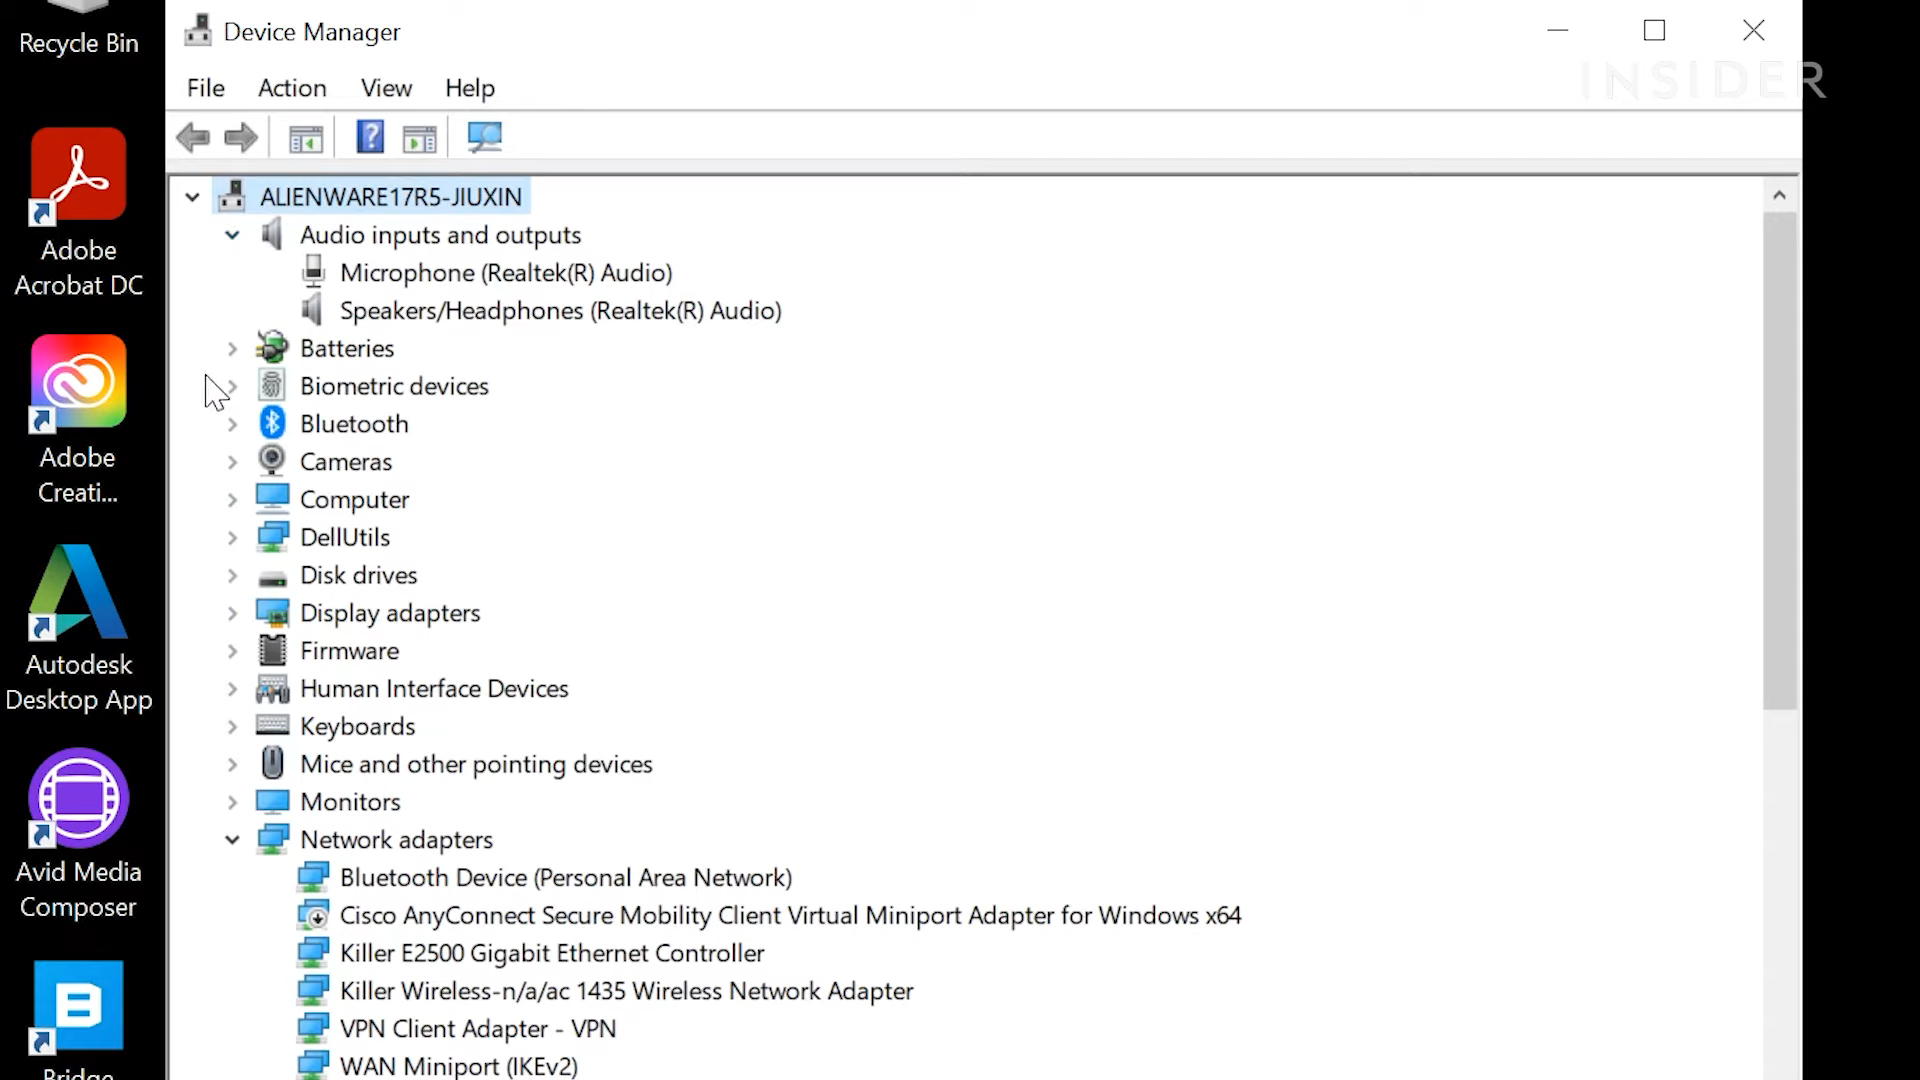Screen dimensions: 1920x1080
Task: Collapse the Audio inputs and outputs section
Action: (x=231, y=235)
